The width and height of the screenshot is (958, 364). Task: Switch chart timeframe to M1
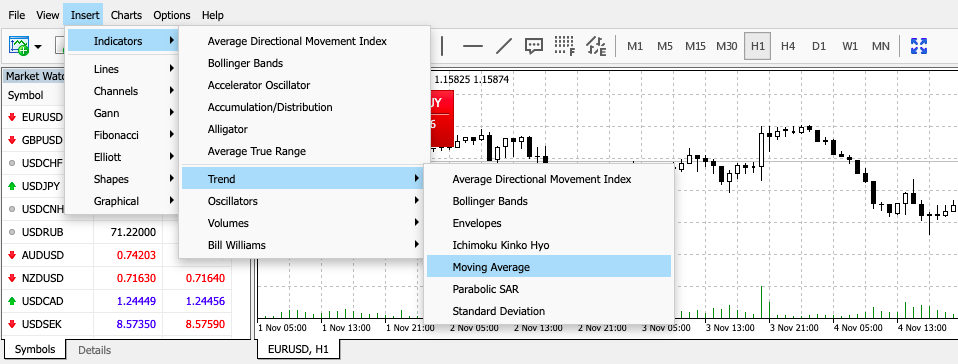635,46
